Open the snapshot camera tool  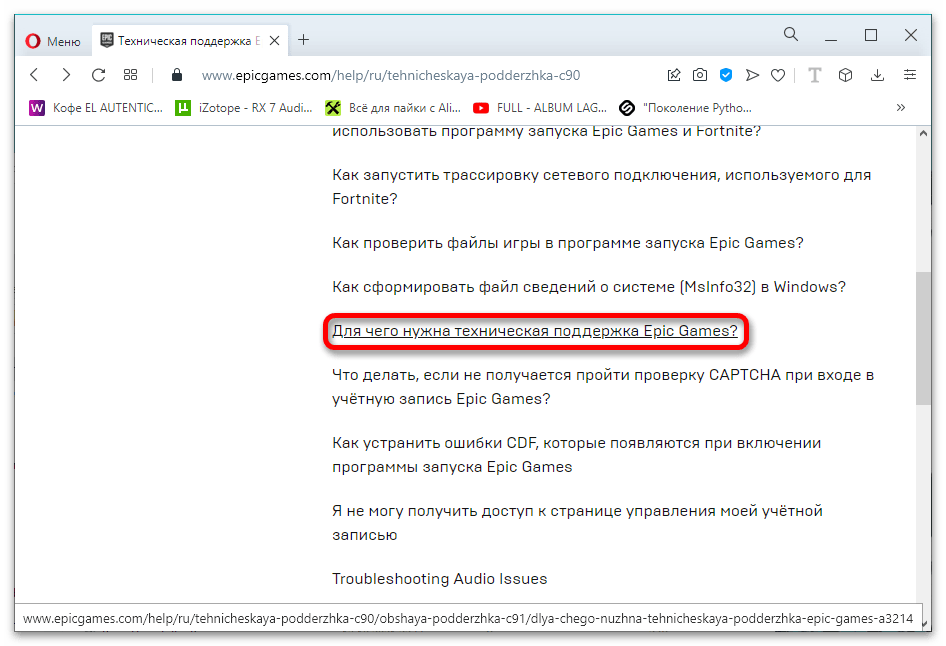click(700, 75)
